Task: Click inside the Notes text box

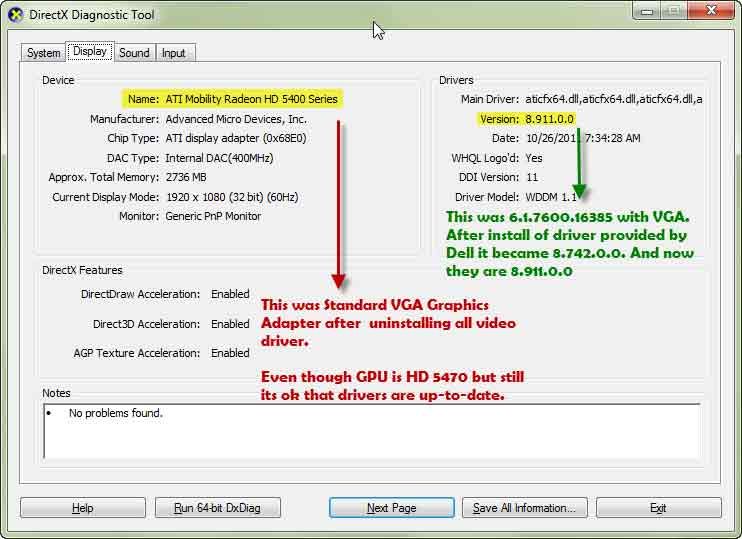Action: click(372, 431)
